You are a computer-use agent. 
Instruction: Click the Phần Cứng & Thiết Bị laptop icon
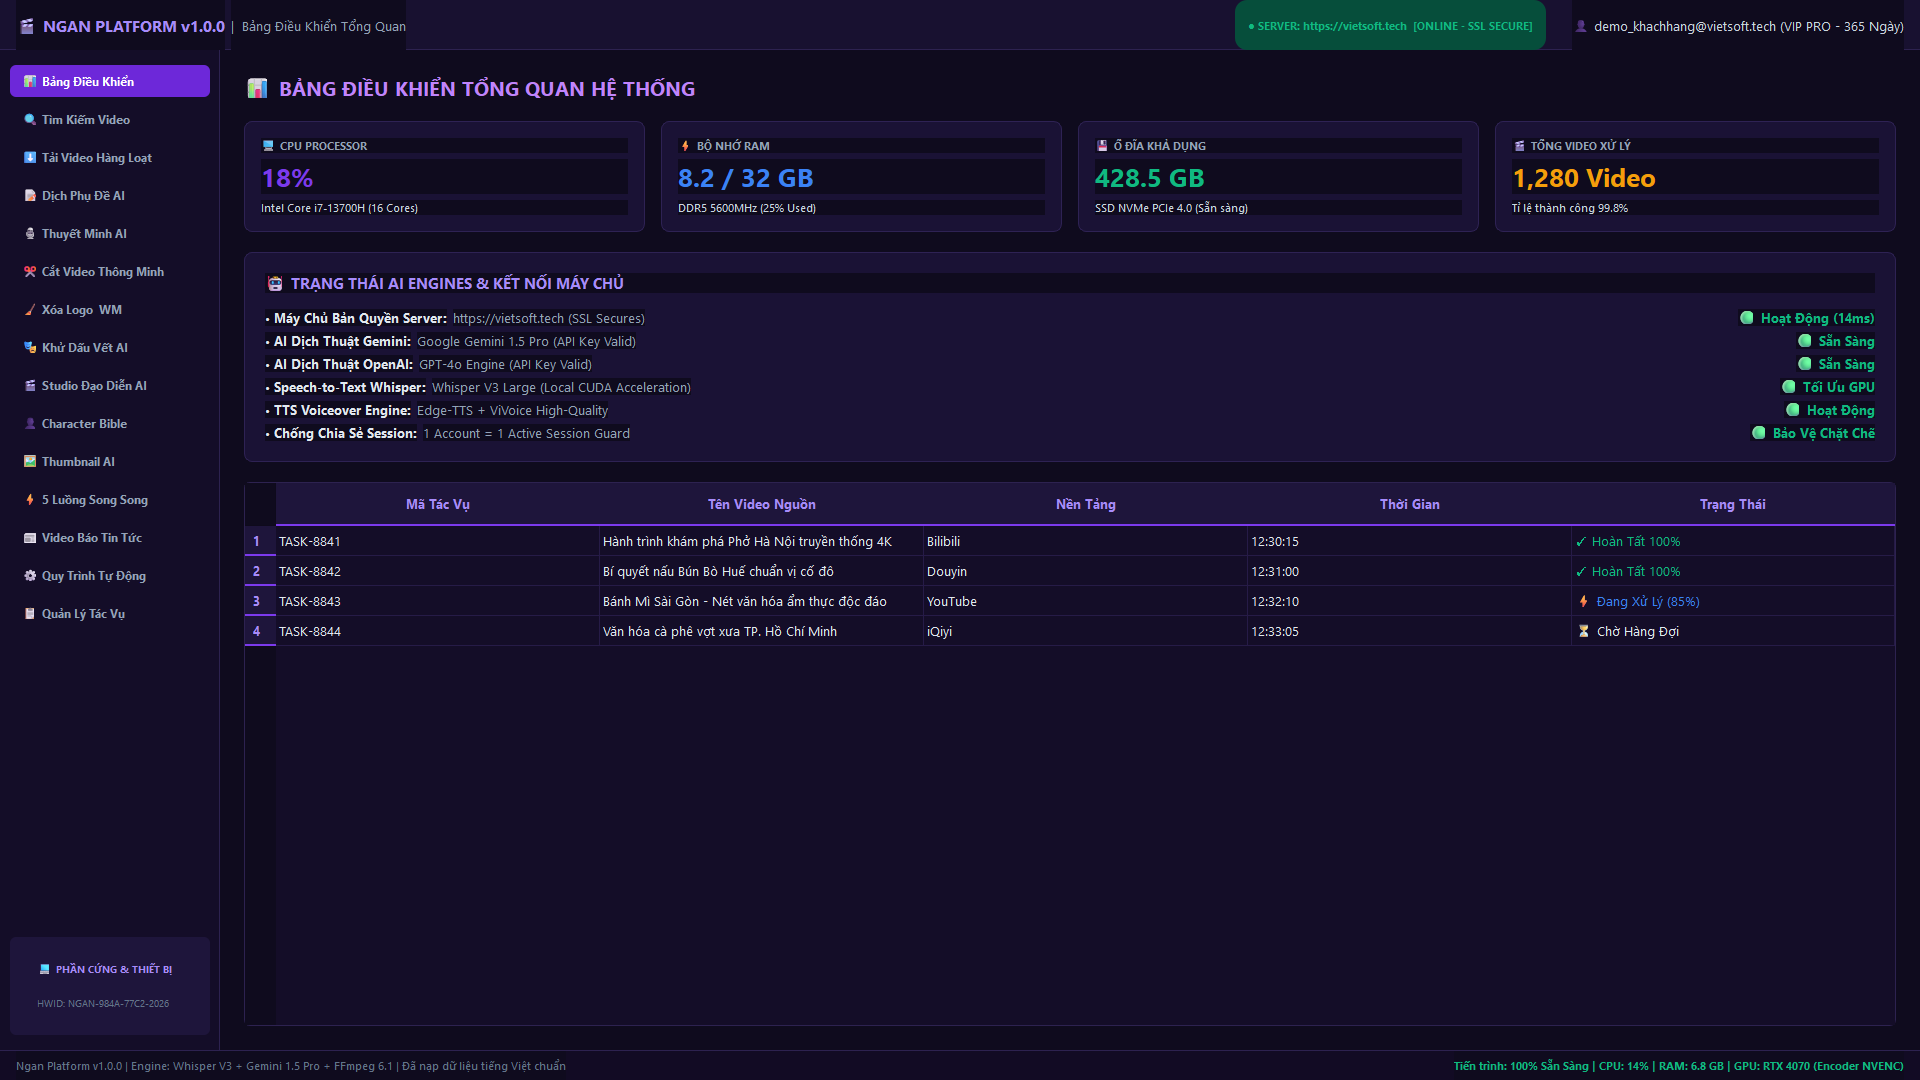44,969
